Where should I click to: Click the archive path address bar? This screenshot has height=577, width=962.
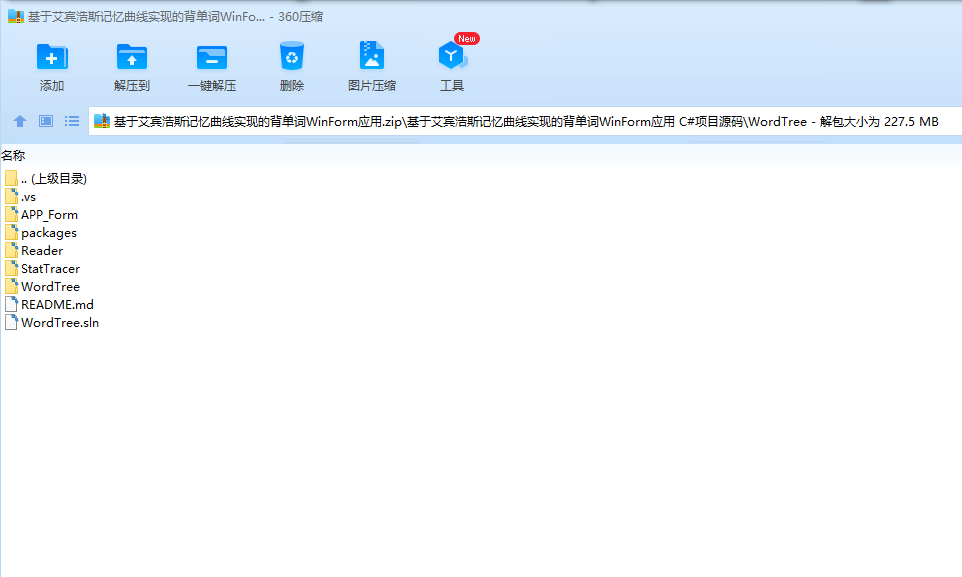click(525, 122)
